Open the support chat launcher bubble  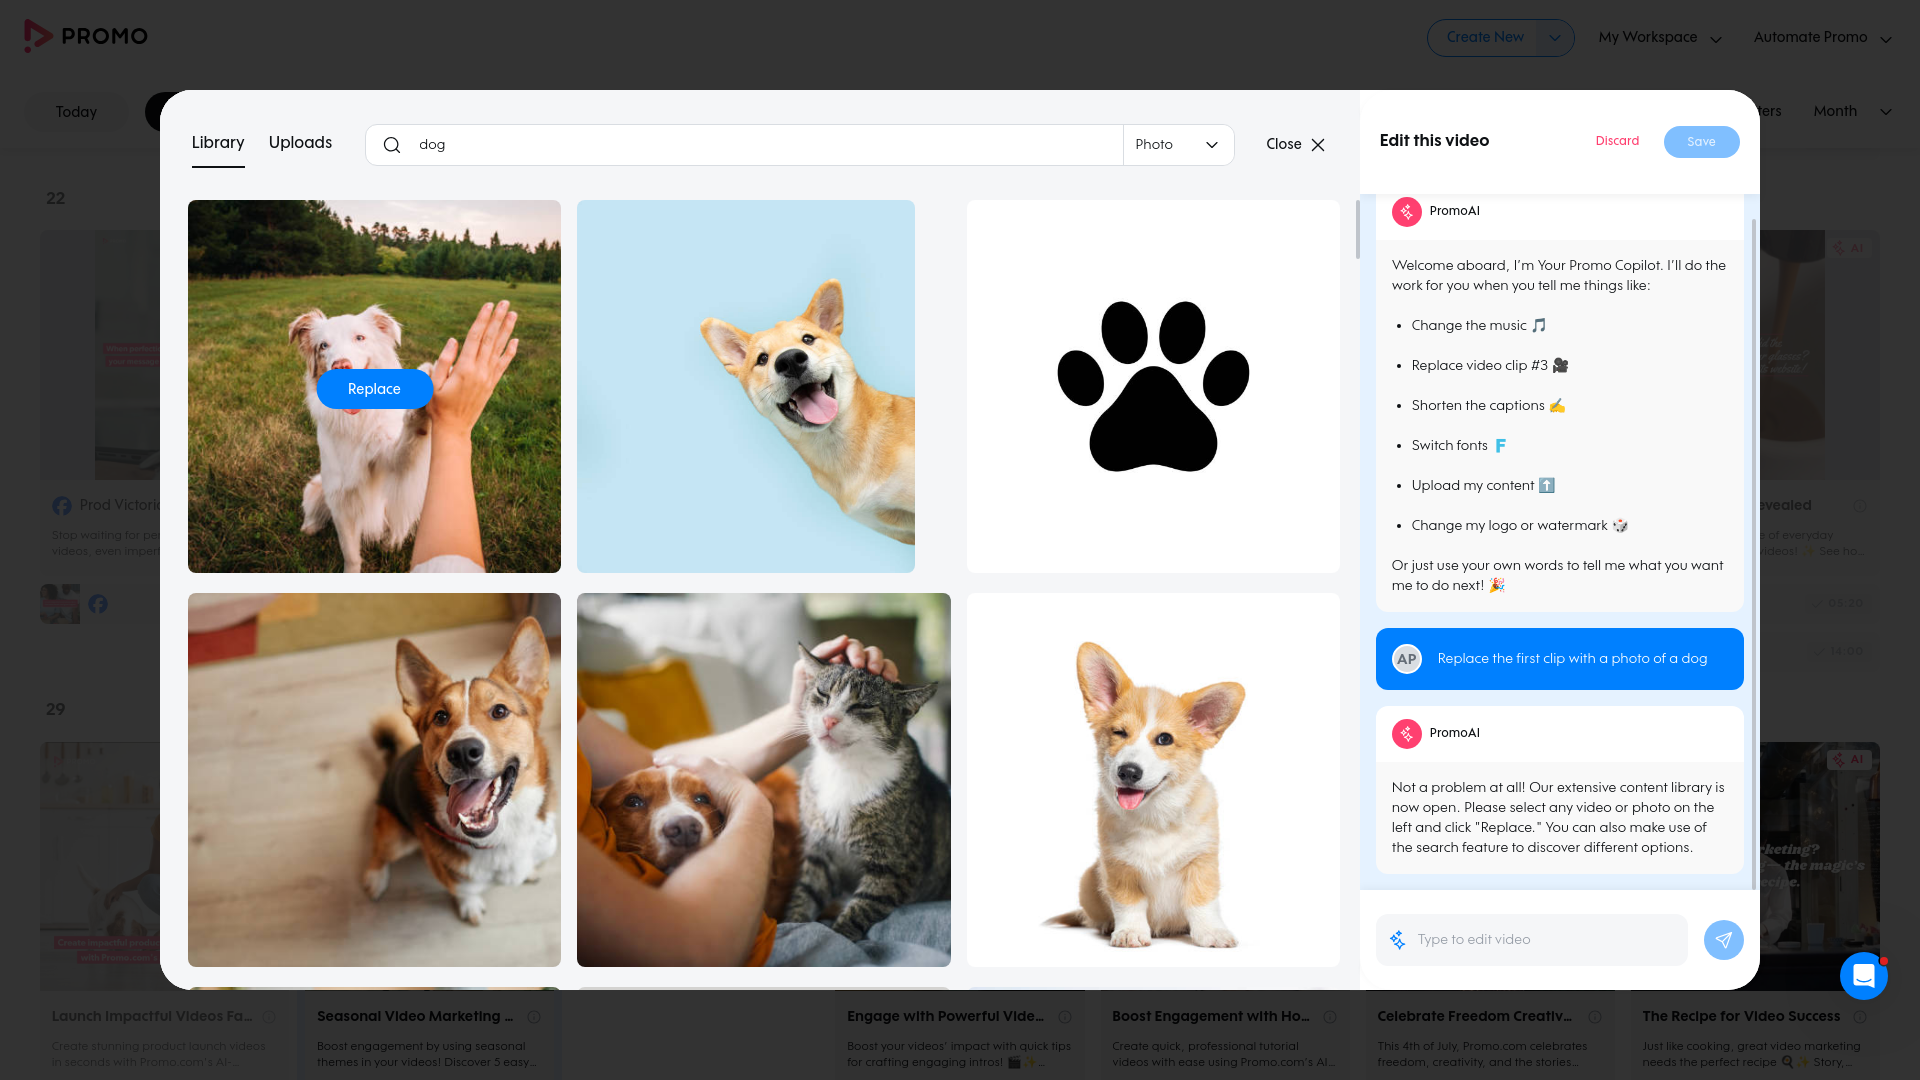[x=1864, y=975]
